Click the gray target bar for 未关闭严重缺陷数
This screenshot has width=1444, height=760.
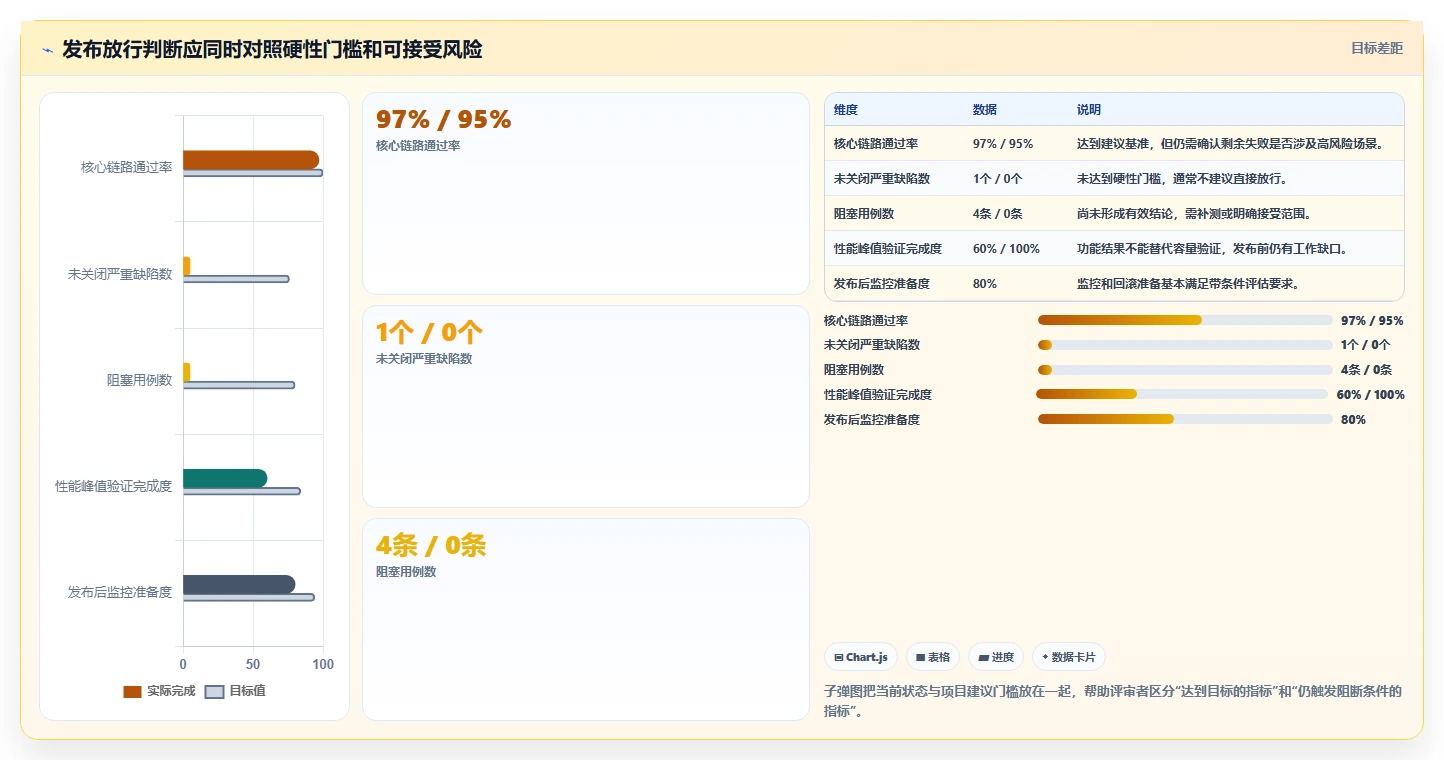[236, 279]
